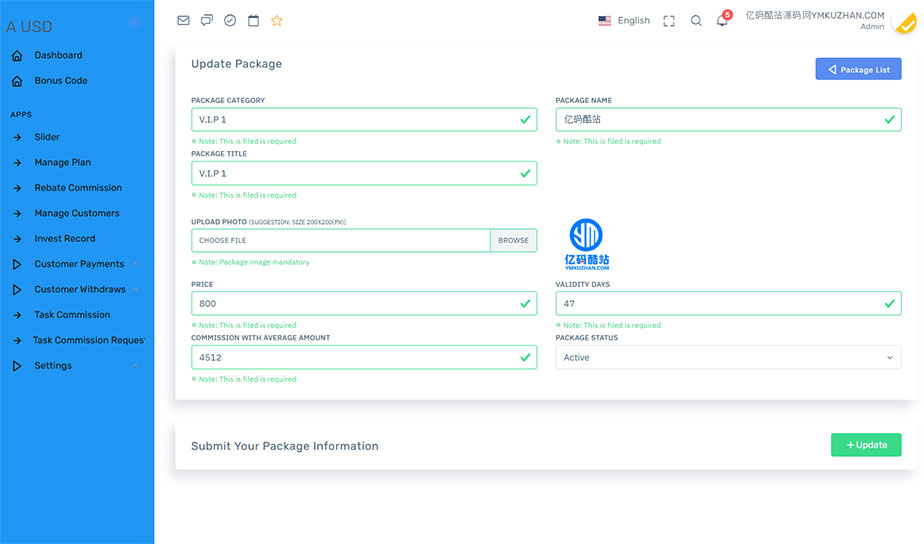The height and width of the screenshot is (544, 924).
Task: Open notifications bell with badge
Action: coord(722,20)
